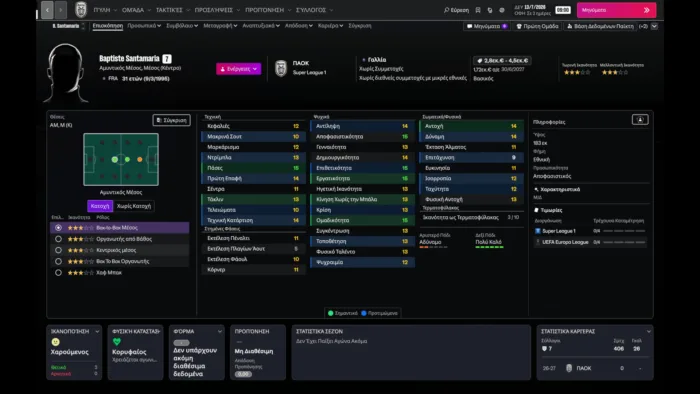The height and width of the screenshot is (394, 700).
Task: Open the Μεταγραφή tab menu
Action: pos(220,26)
